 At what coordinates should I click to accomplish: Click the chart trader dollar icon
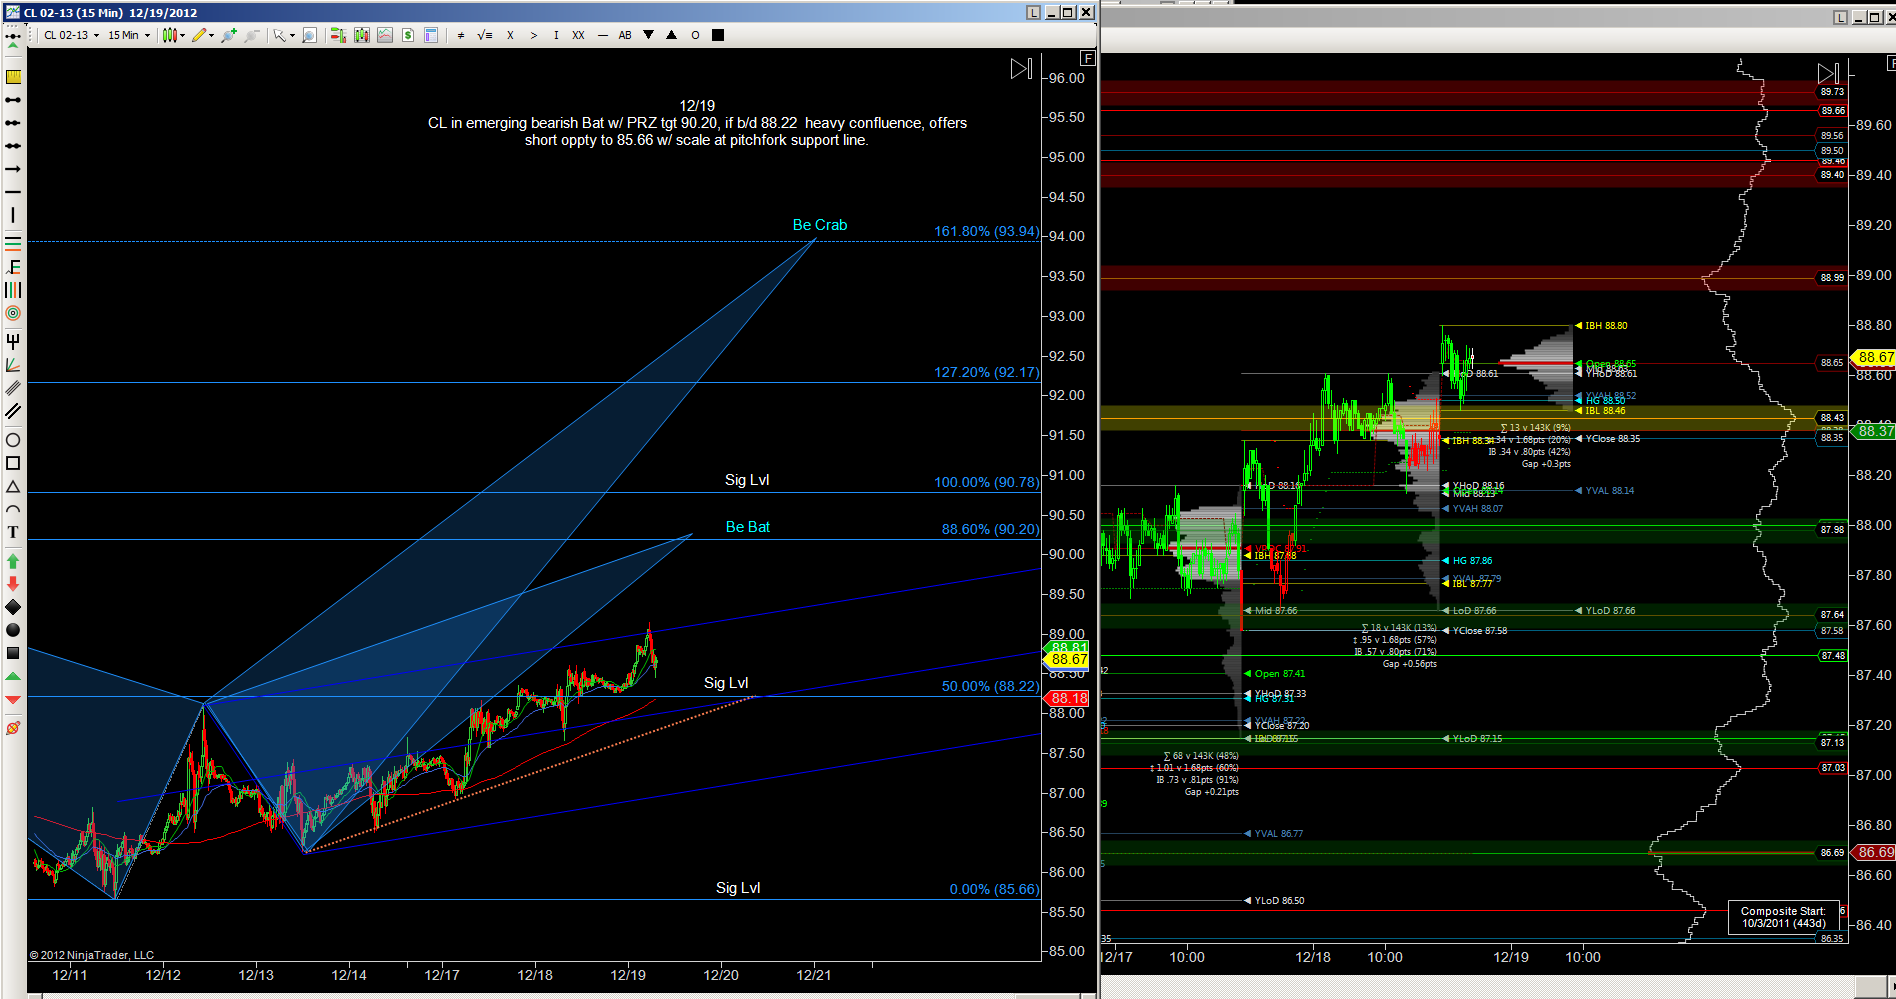pos(408,35)
